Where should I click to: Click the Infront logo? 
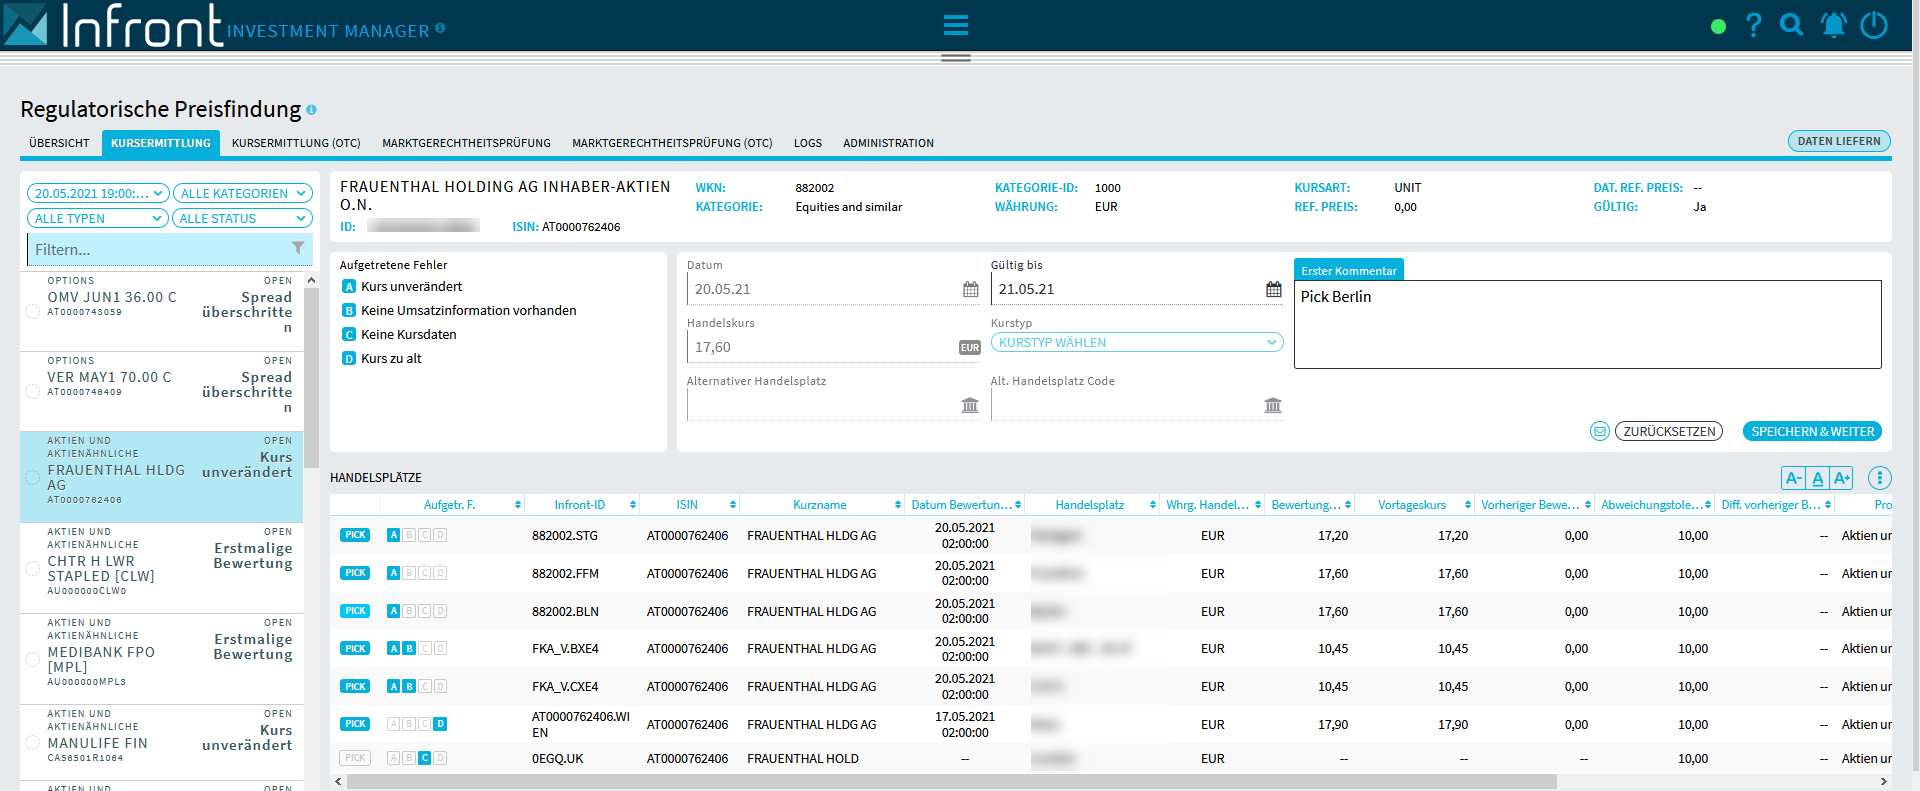click(x=113, y=25)
